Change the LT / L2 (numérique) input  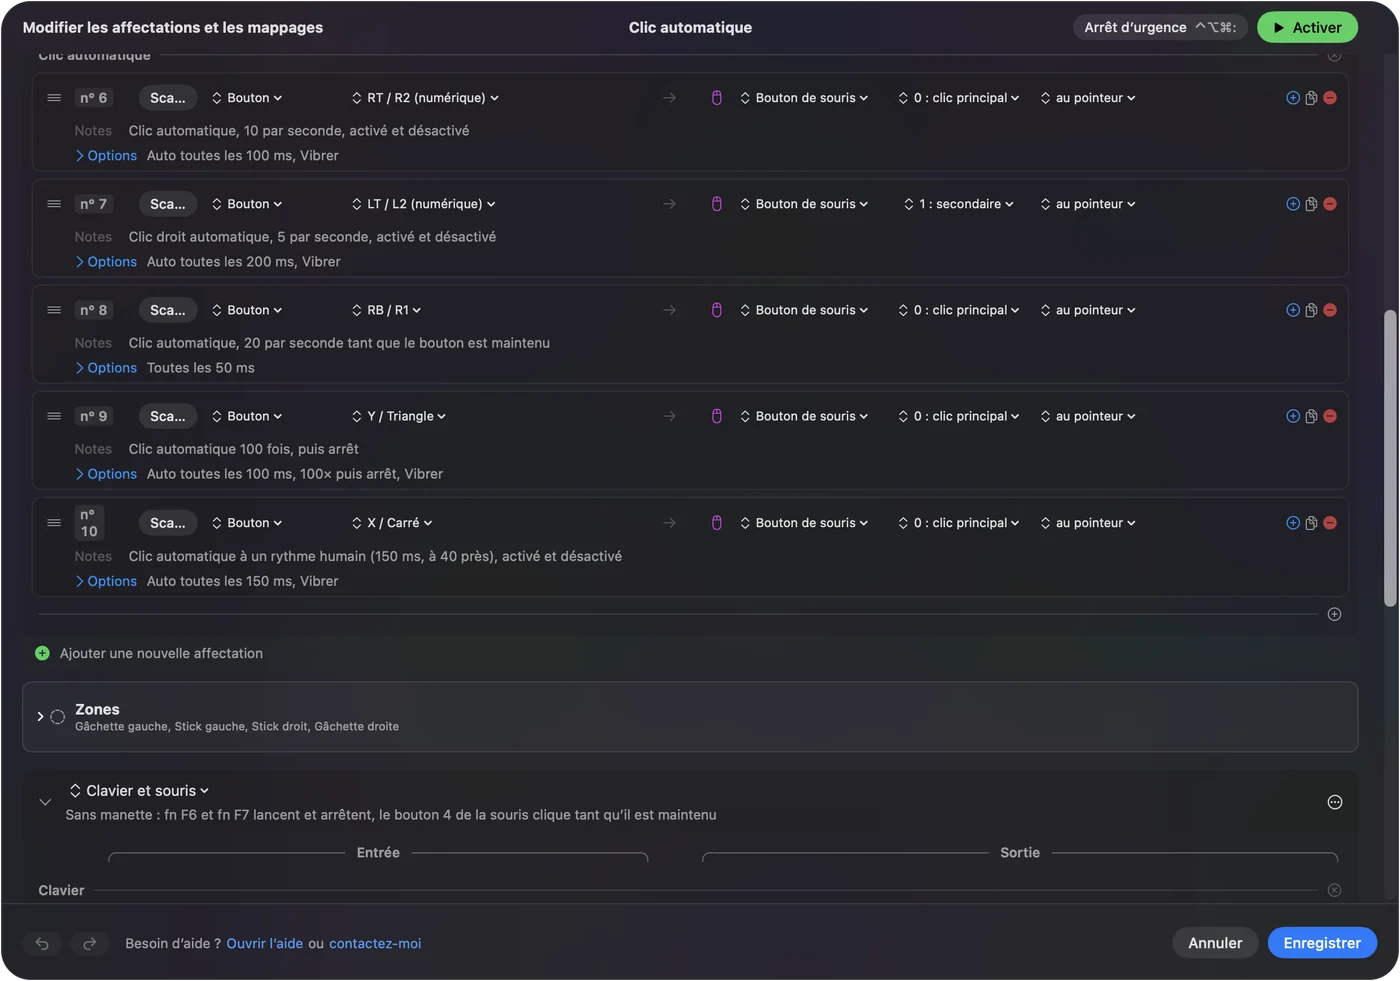[423, 204]
